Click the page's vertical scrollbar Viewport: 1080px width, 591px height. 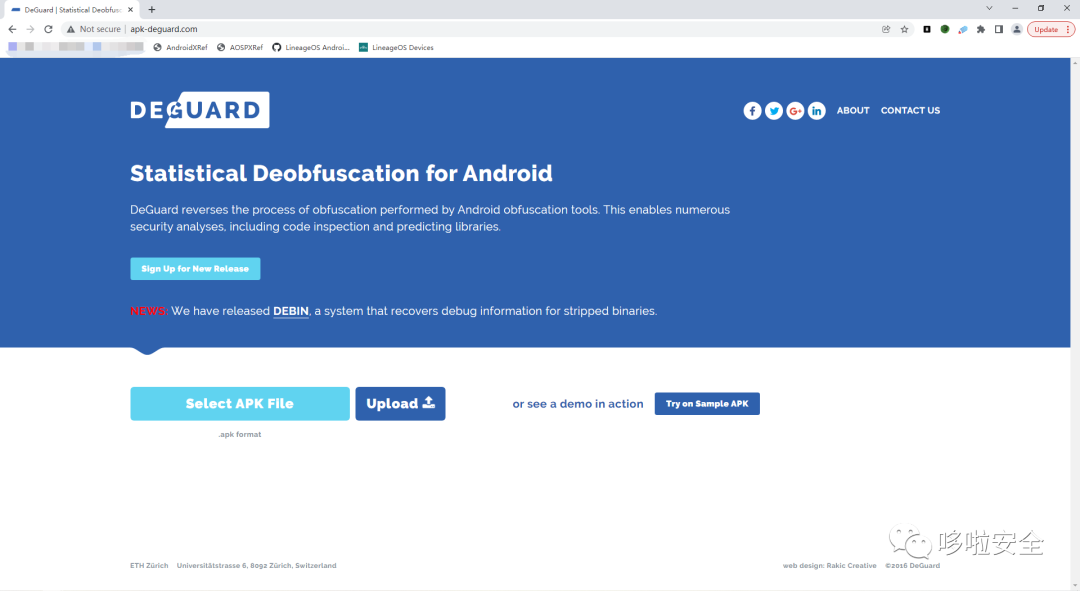[1074, 324]
